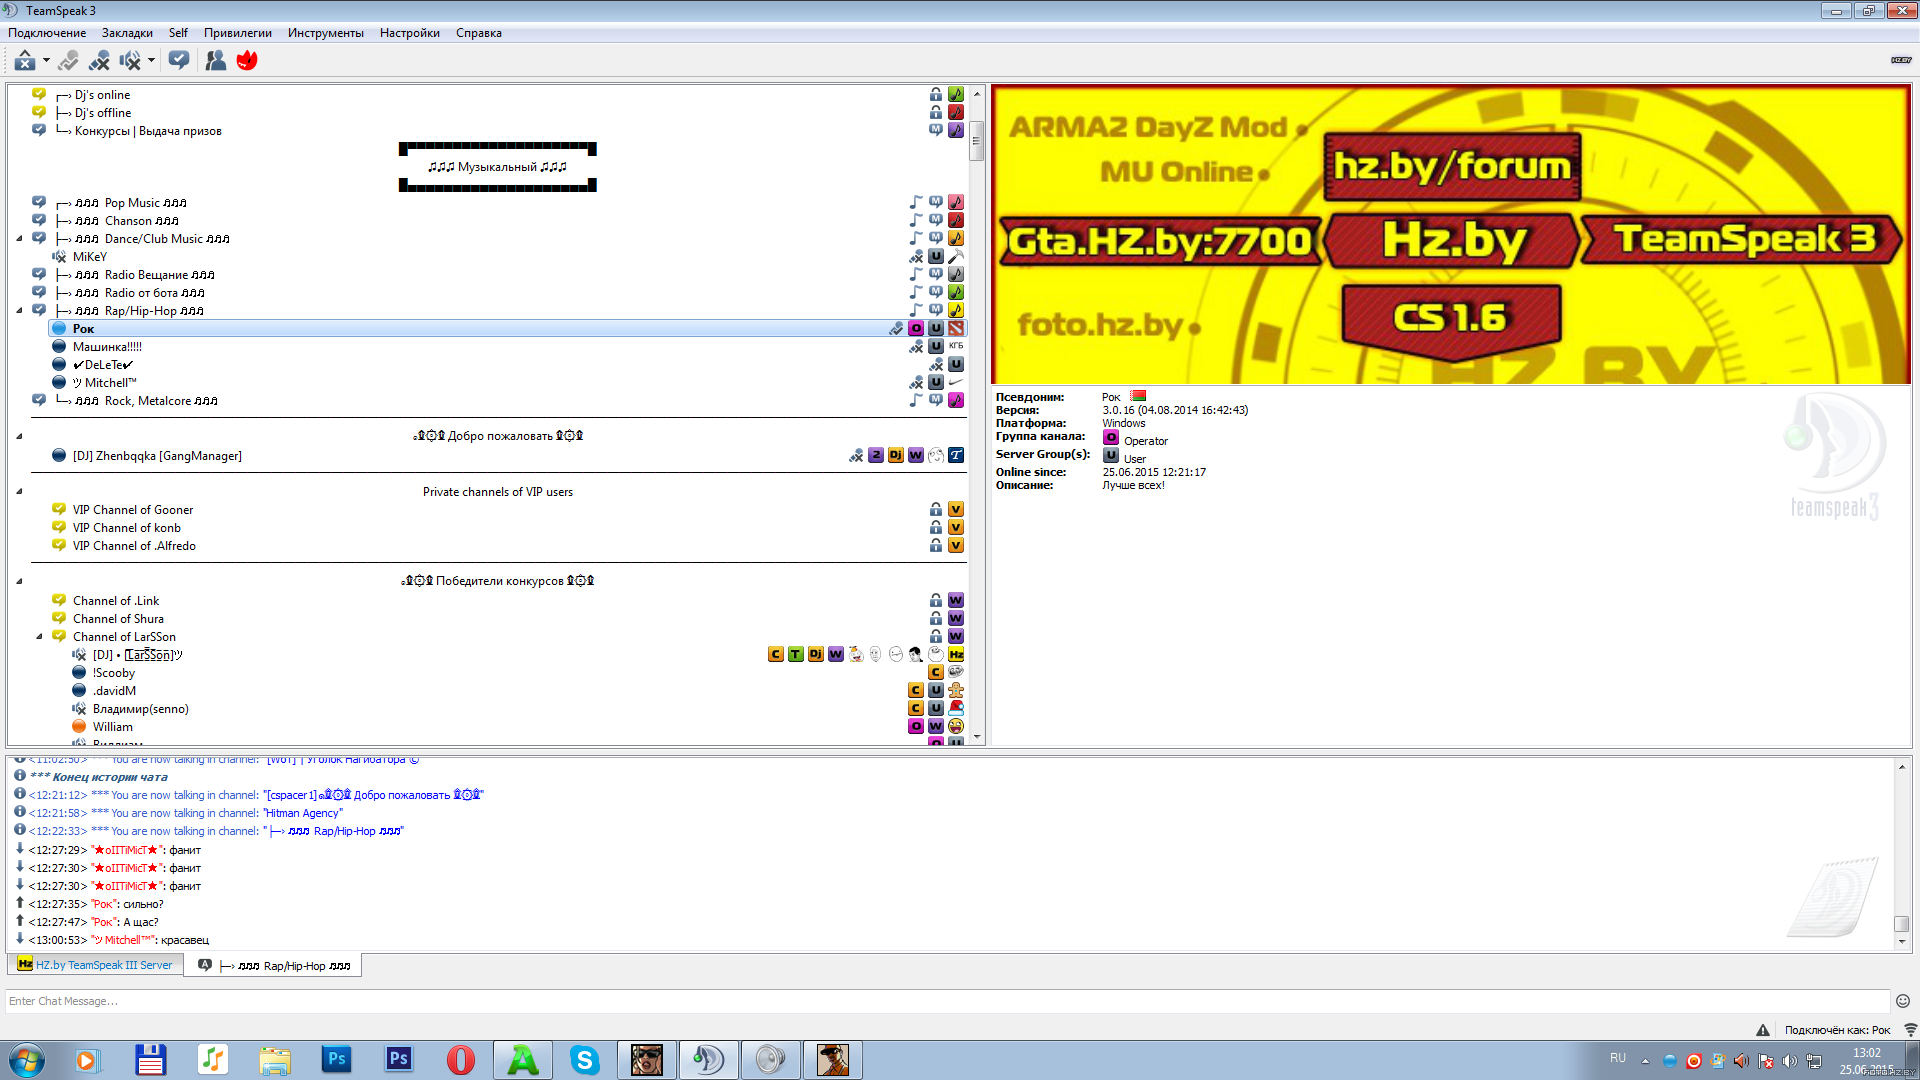Image resolution: width=1920 pixels, height=1080 pixels.
Task: Click the HZ.by server banner image
Action: pos(1451,235)
